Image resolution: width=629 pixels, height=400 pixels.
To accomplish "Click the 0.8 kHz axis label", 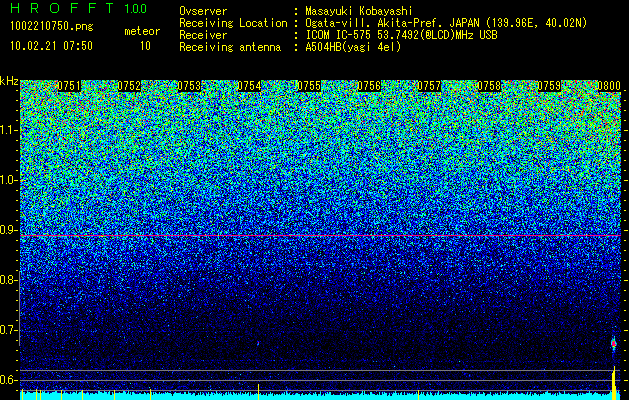I will (9, 280).
